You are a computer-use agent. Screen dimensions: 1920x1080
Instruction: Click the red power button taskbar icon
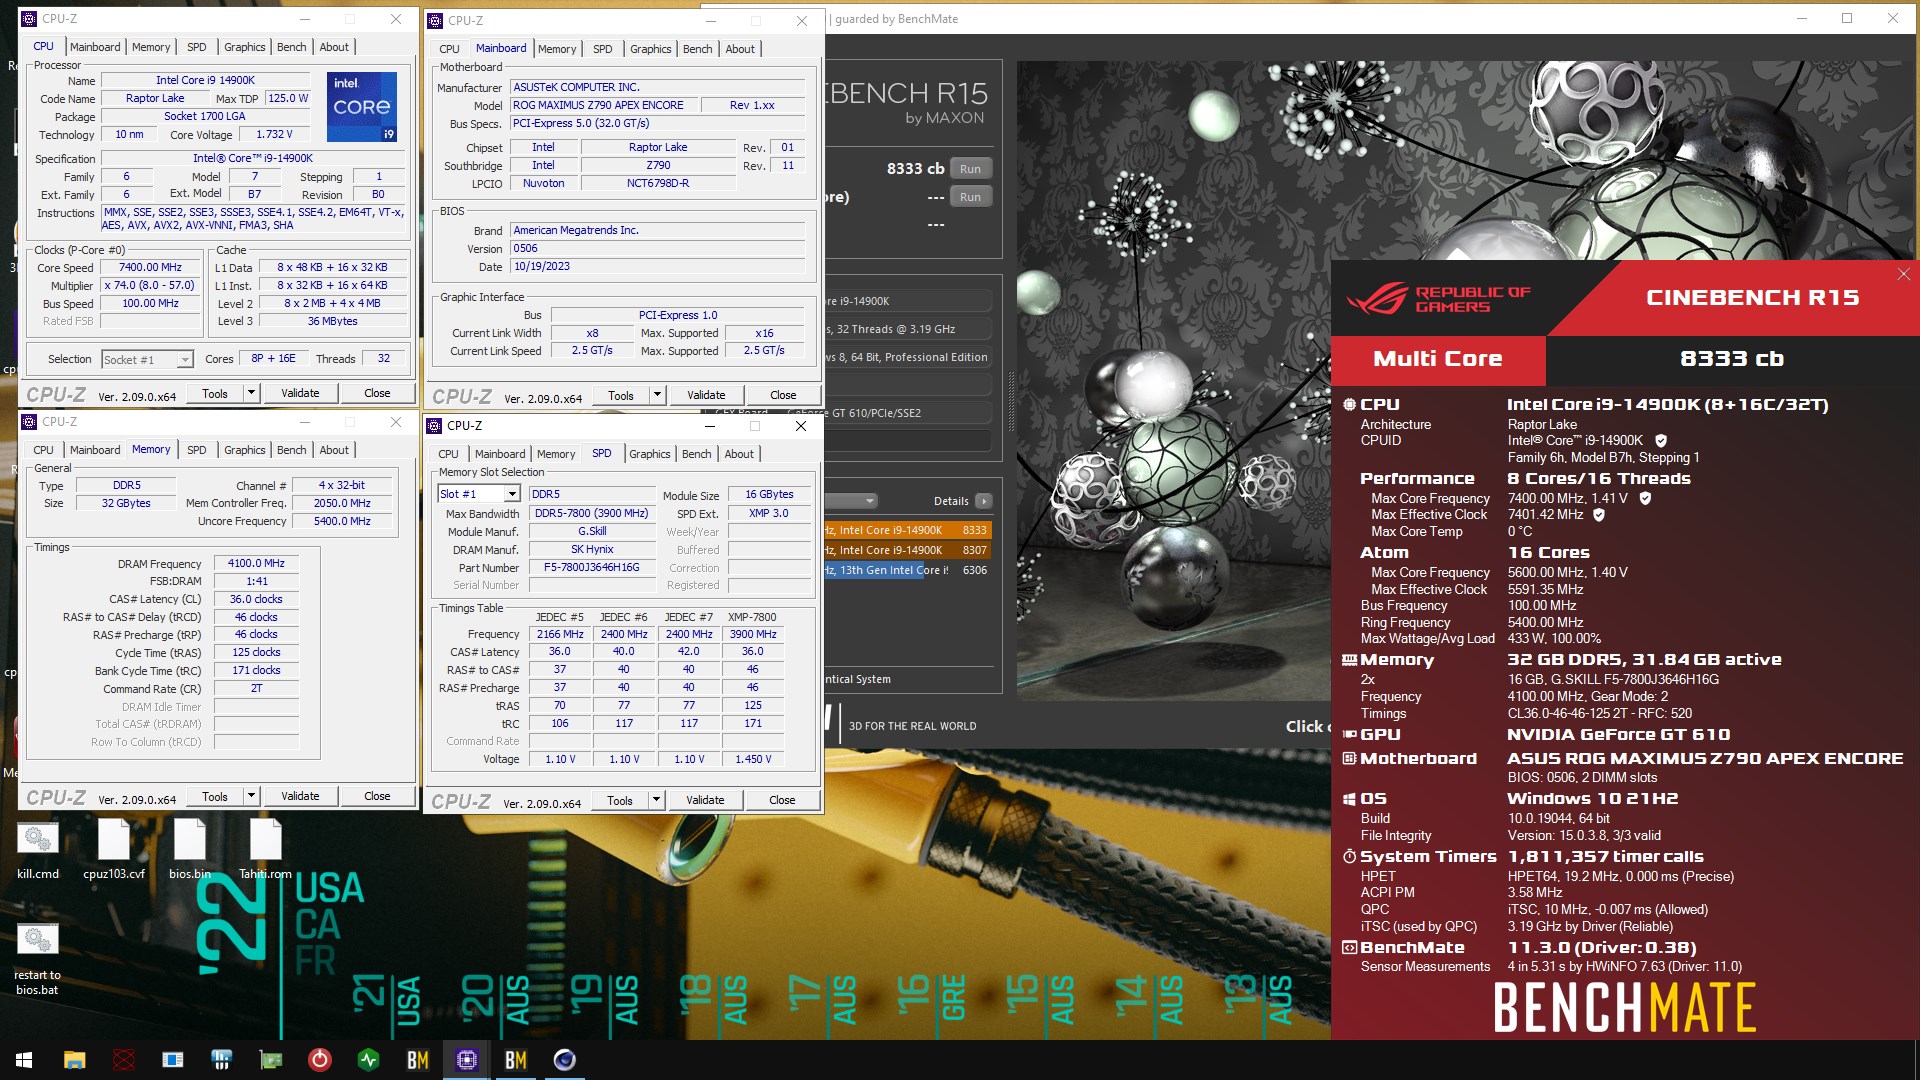click(320, 1060)
